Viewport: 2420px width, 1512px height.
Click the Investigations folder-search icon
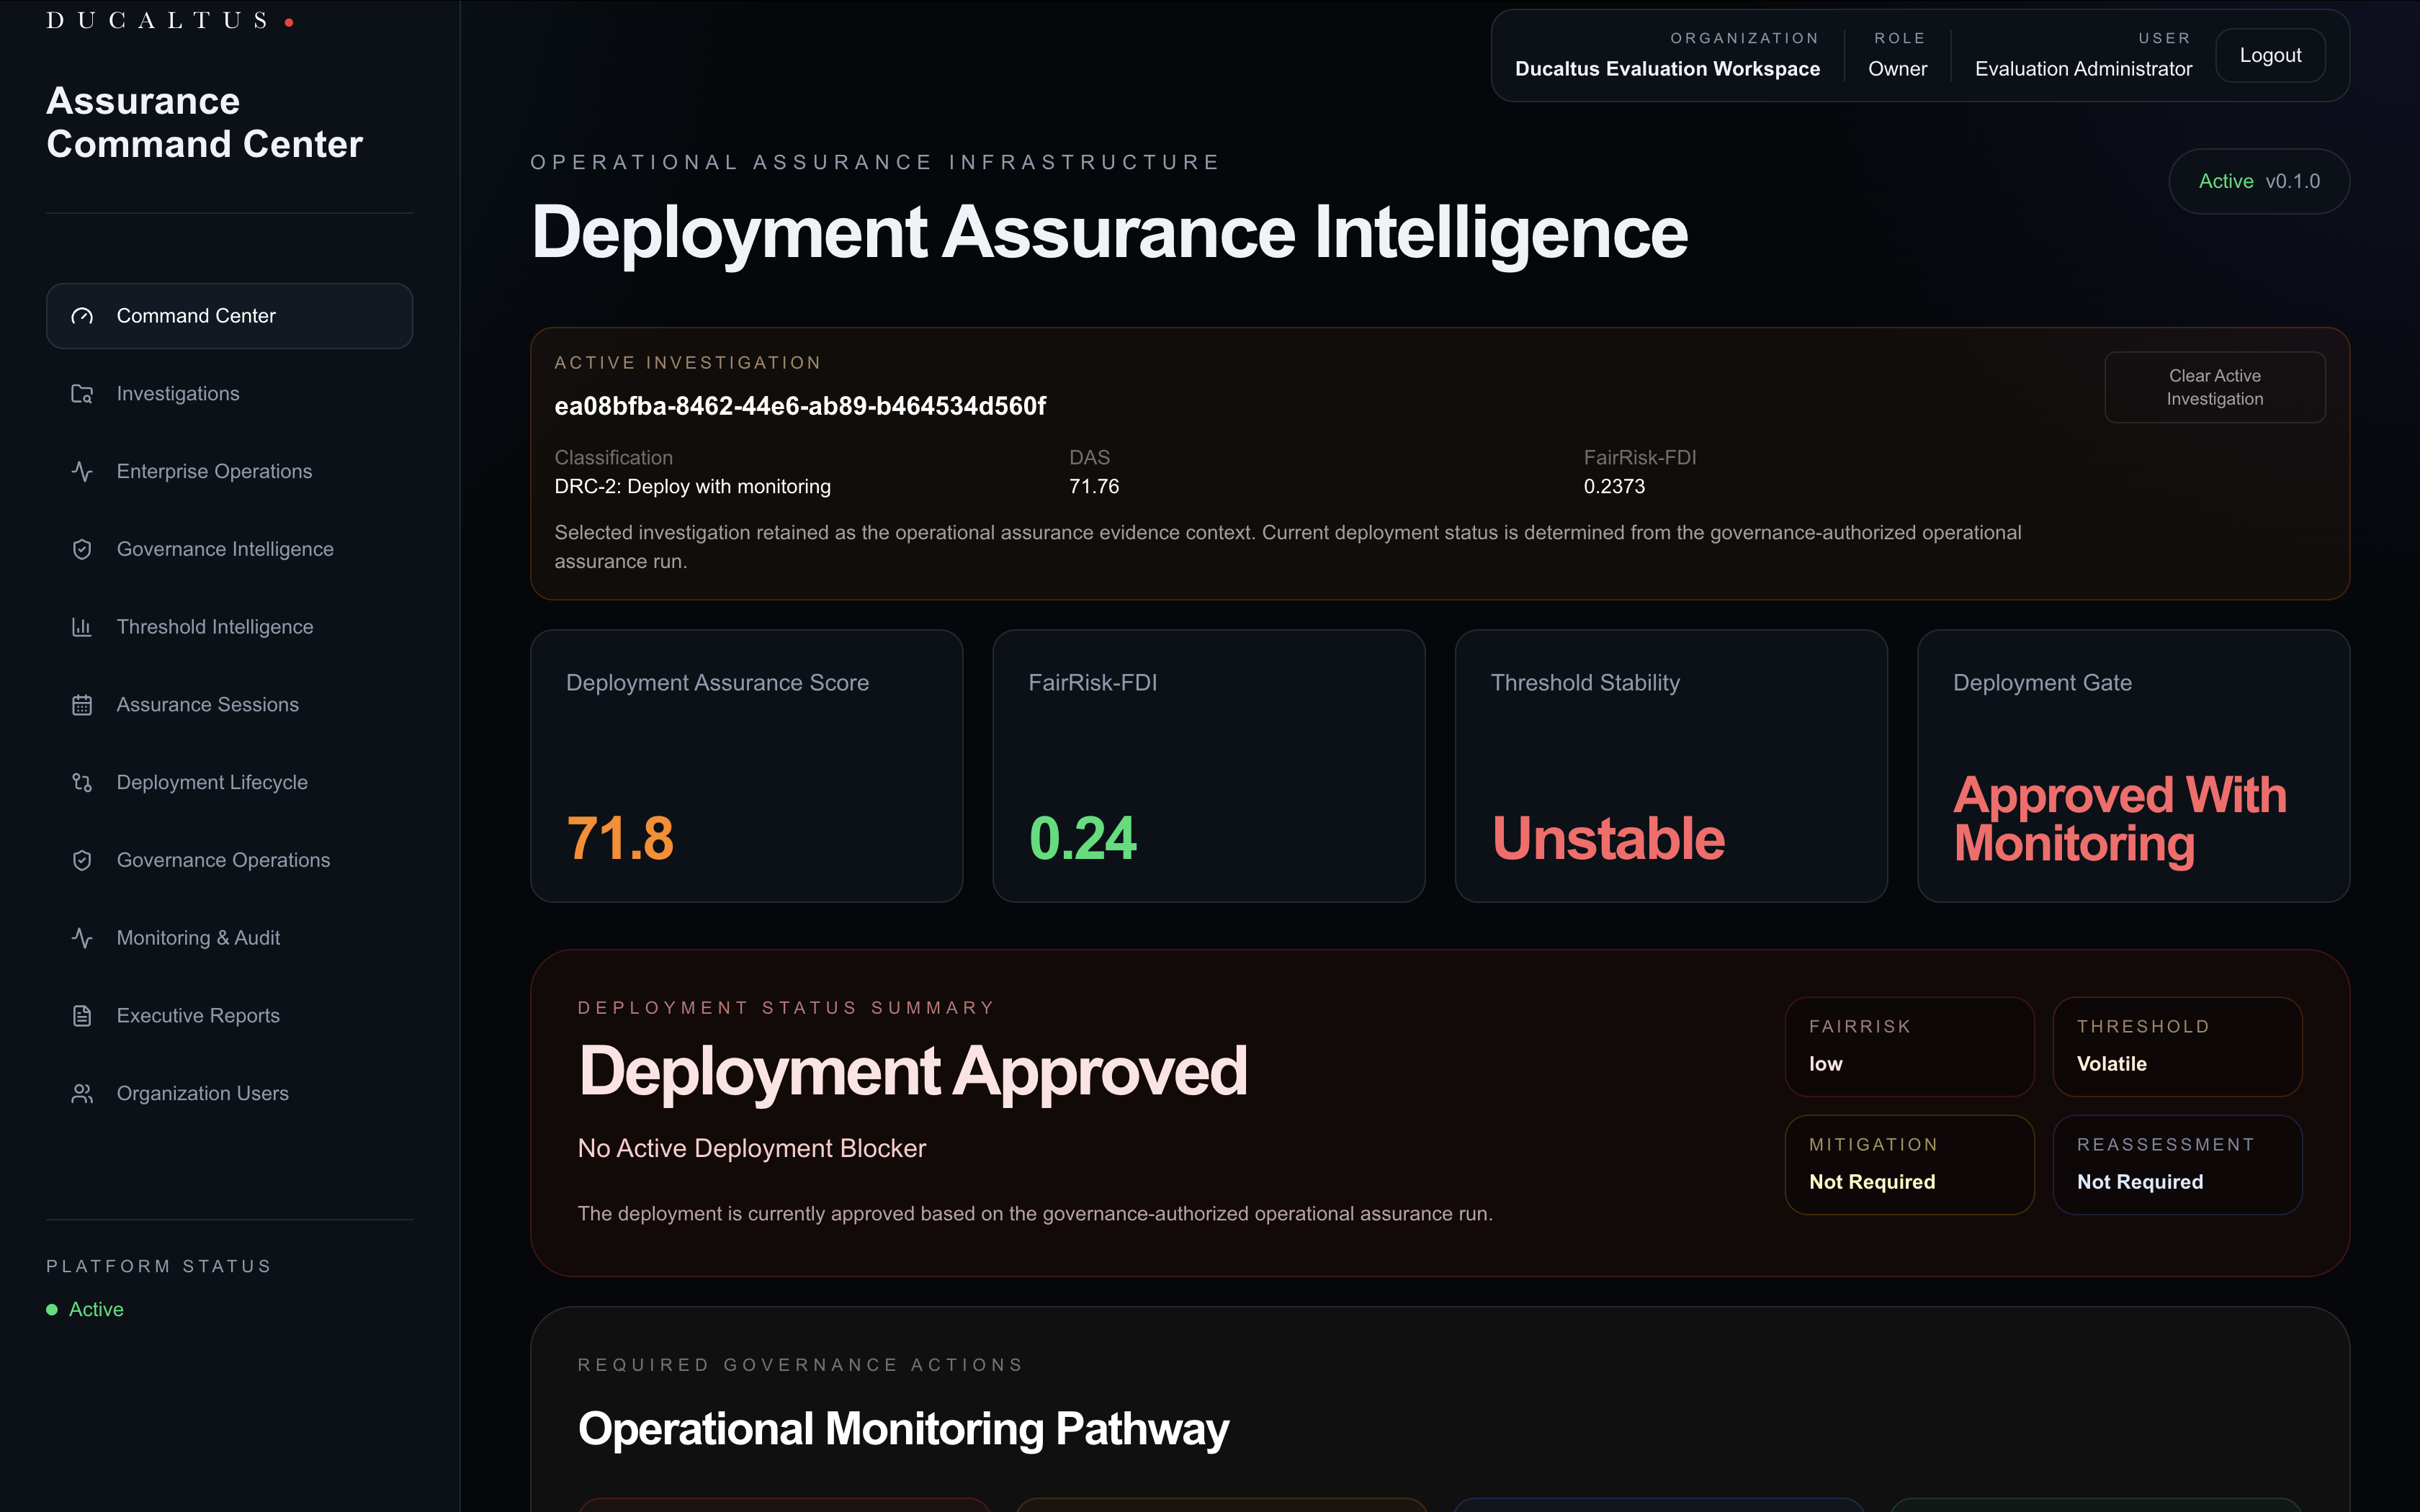[x=82, y=394]
